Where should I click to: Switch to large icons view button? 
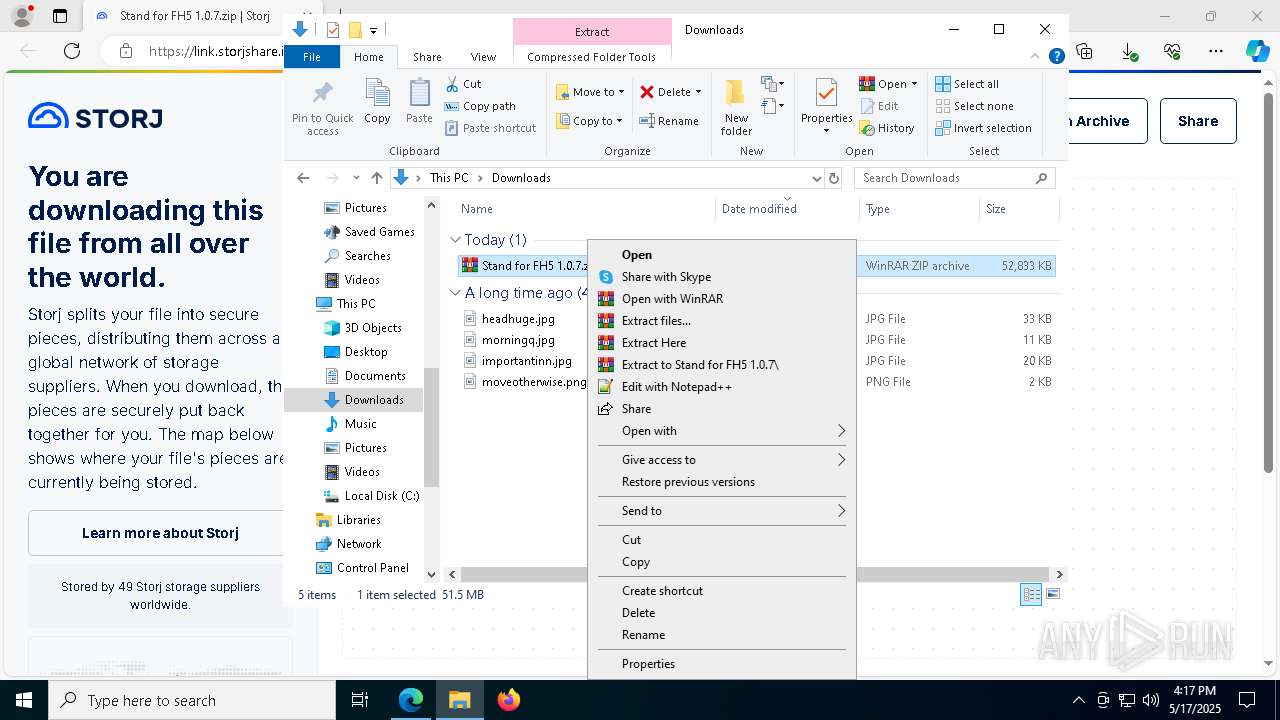1052,594
